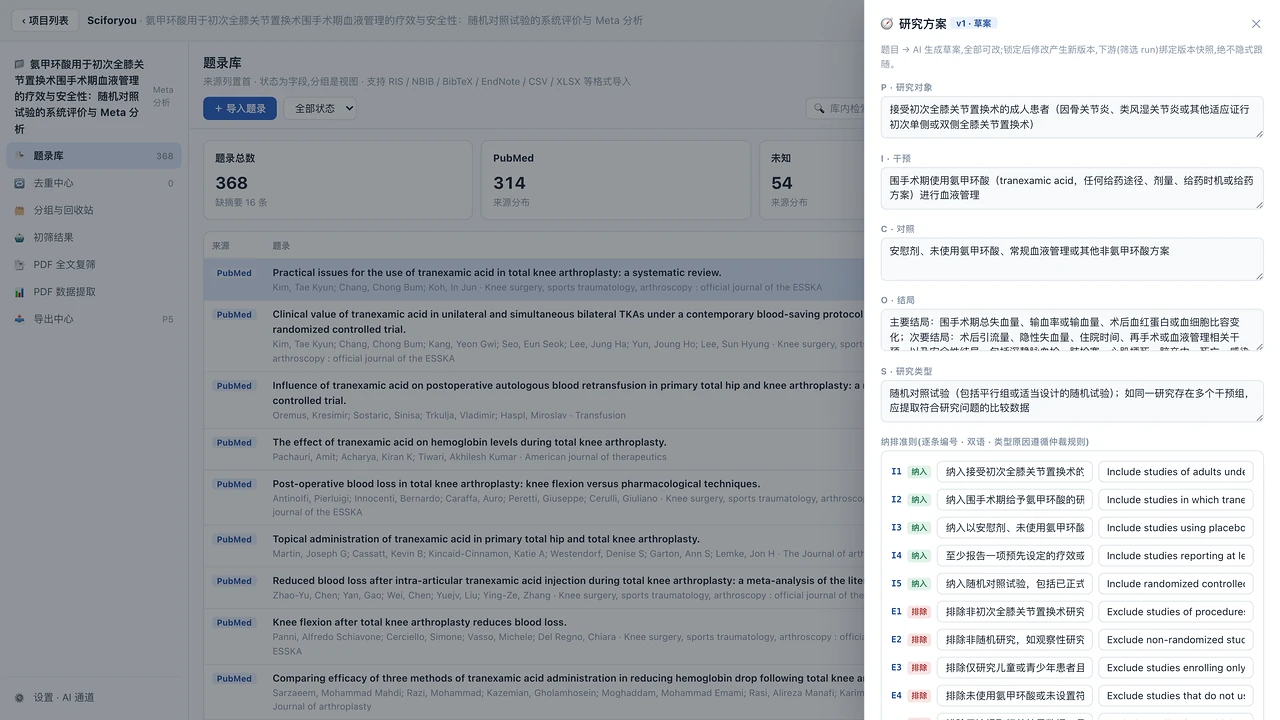Click the 题录总数 368 stat card
This screenshot has height=720, width=1280.
tap(338, 180)
